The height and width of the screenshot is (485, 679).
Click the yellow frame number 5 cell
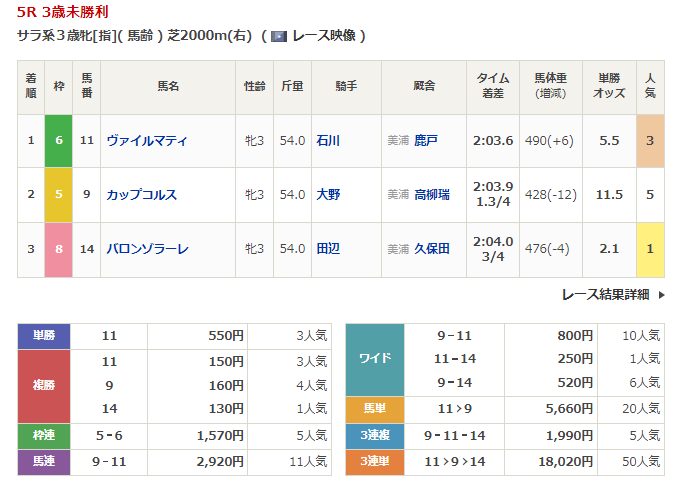[59, 195]
